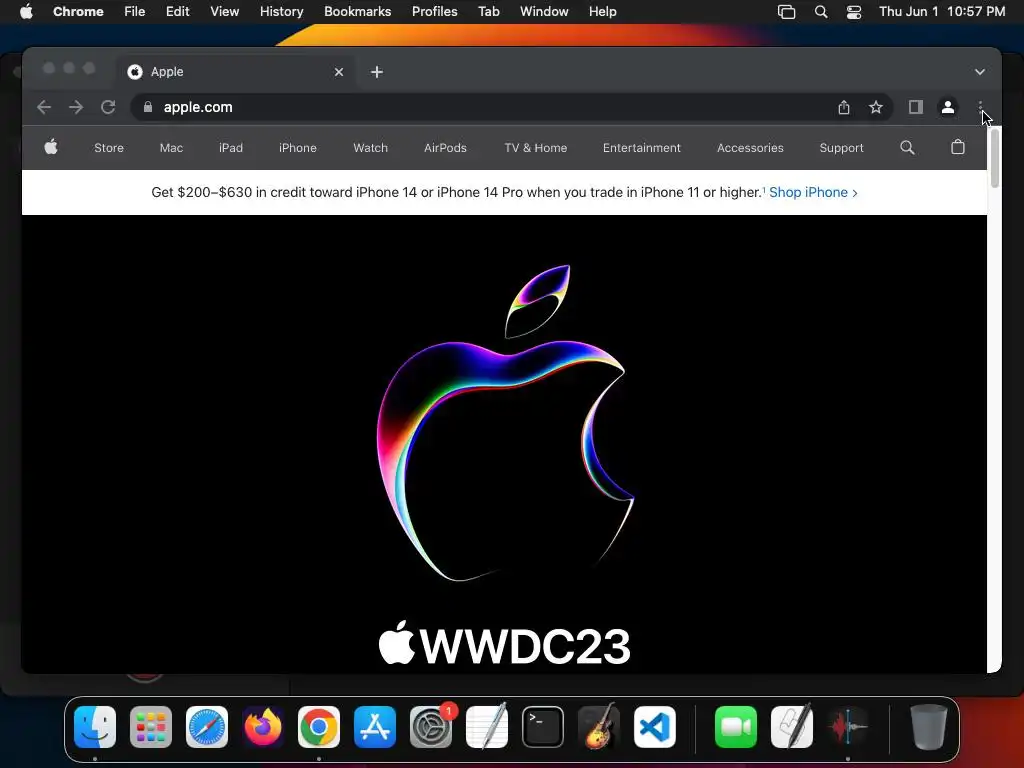Open Chrome's three-dot menu
1024x768 pixels.
pyautogui.click(x=980, y=107)
